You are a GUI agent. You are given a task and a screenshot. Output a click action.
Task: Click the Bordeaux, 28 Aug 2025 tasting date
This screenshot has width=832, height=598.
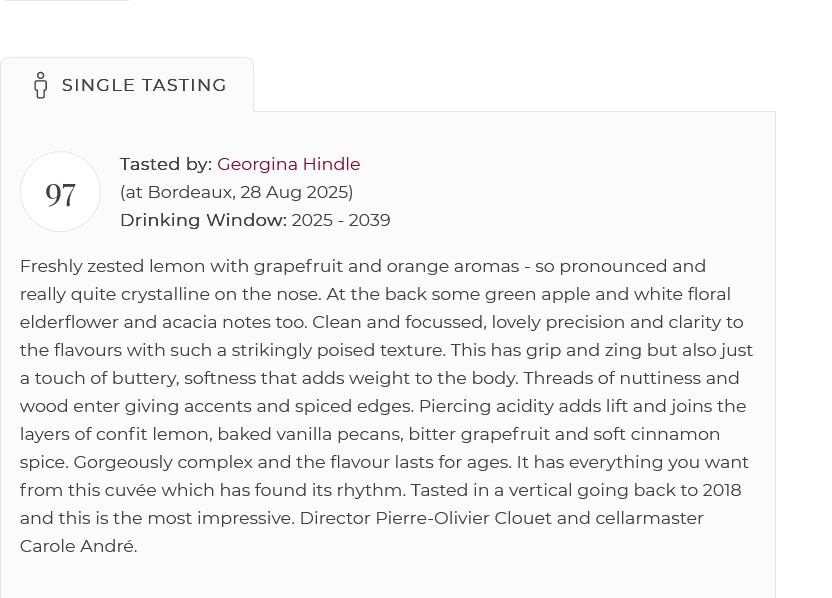click(236, 192)
